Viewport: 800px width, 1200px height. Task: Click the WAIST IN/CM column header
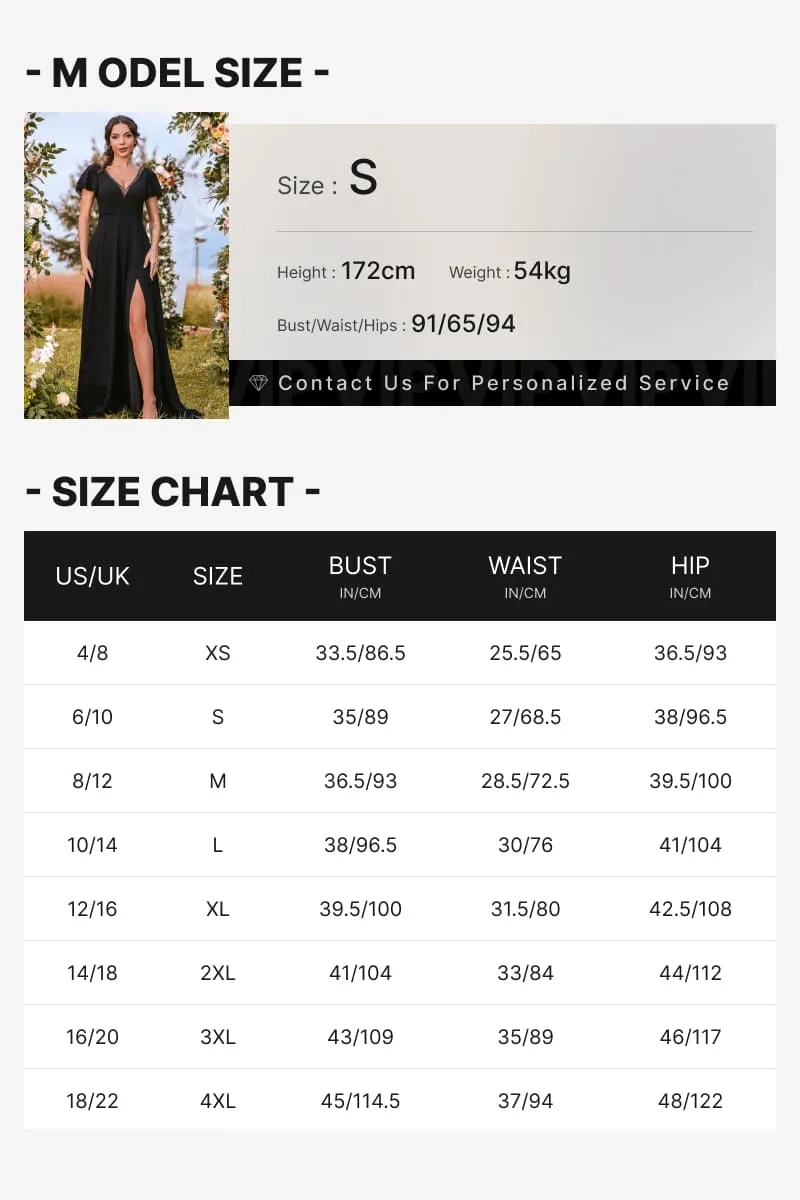[525, 576]
